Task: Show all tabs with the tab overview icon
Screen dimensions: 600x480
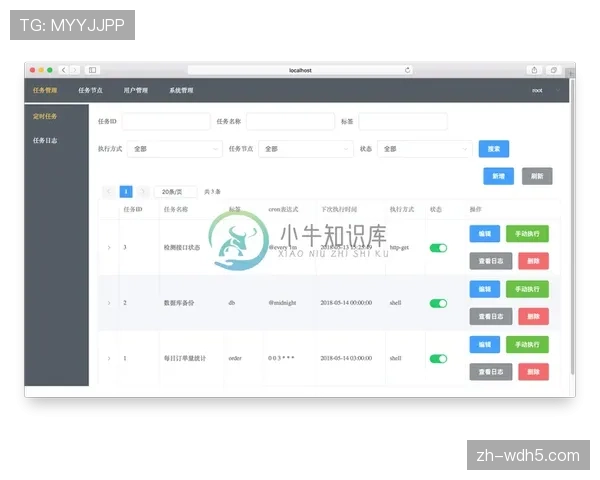Action: [x=553, y=70]
